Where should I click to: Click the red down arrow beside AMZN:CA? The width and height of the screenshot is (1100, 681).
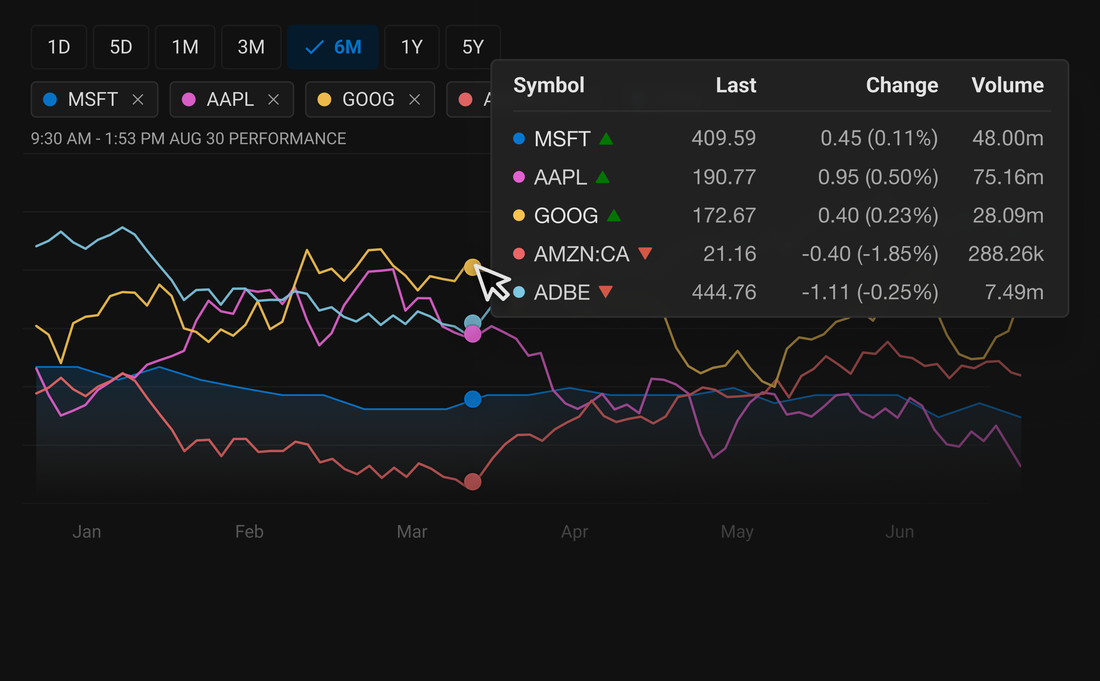point(645,253)
